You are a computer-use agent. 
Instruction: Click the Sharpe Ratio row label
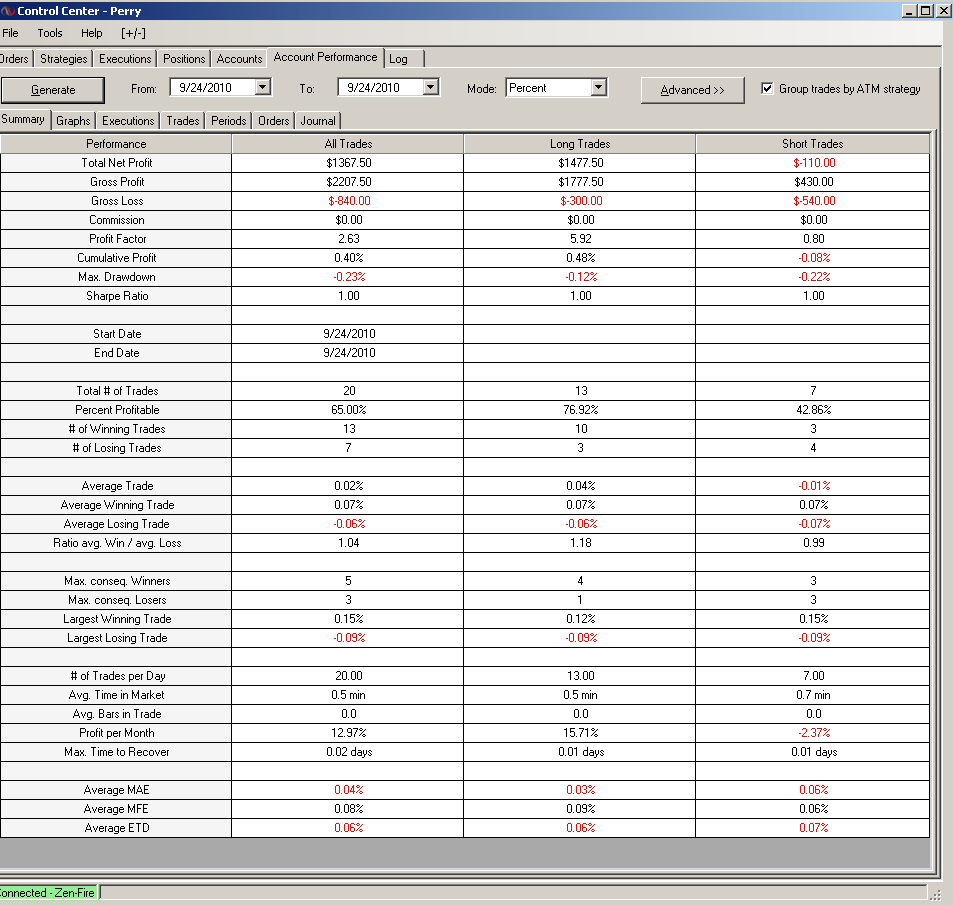click(117, 296)
